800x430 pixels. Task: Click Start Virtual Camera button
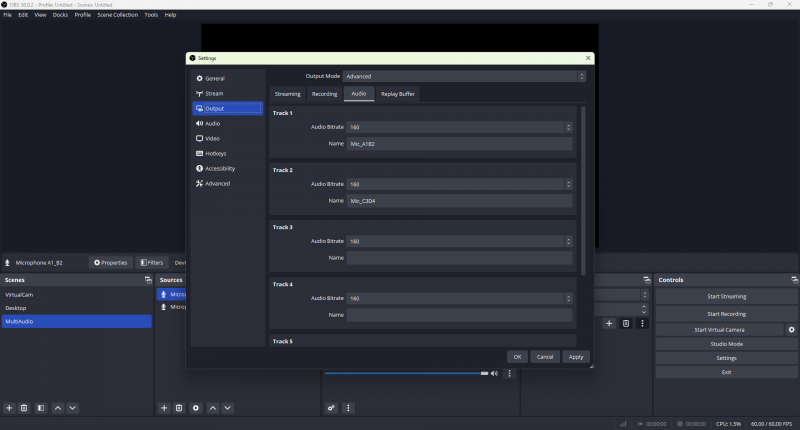click(x=719, y=330)
